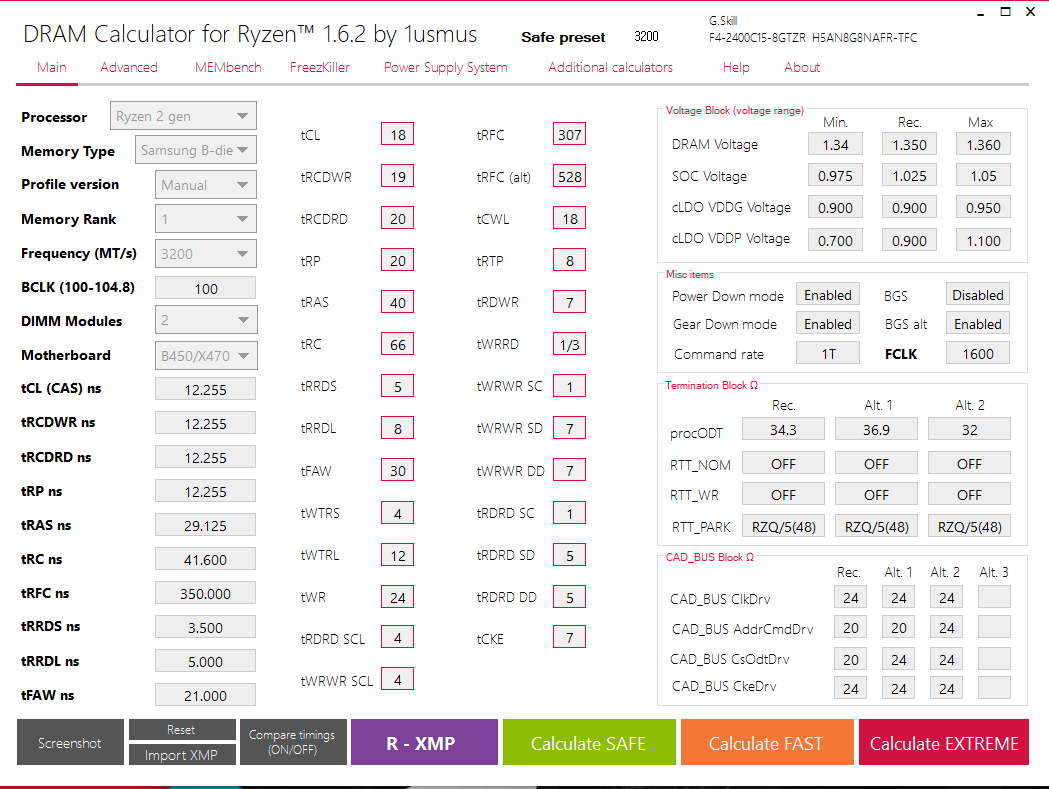Click the R - XMP button
Image resolution: width=1049 pixels, height=789 pixels.
[x=424, y=742]
